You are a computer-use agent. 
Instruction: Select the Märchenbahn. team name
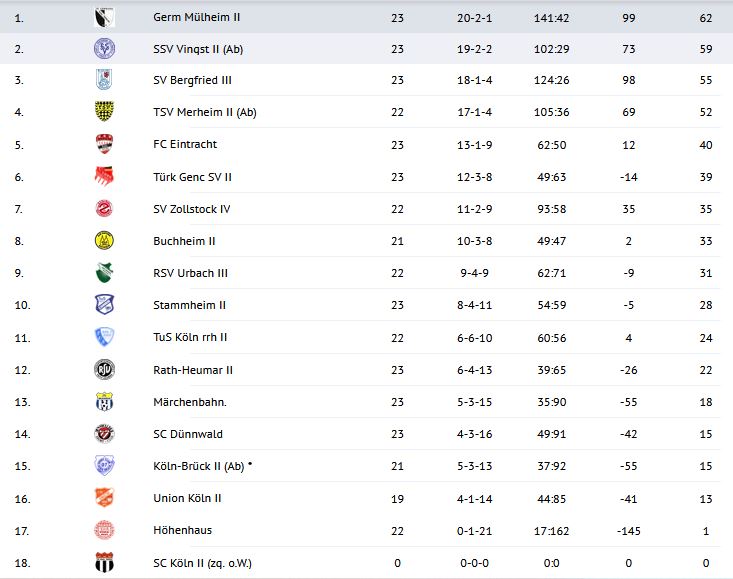190,402
